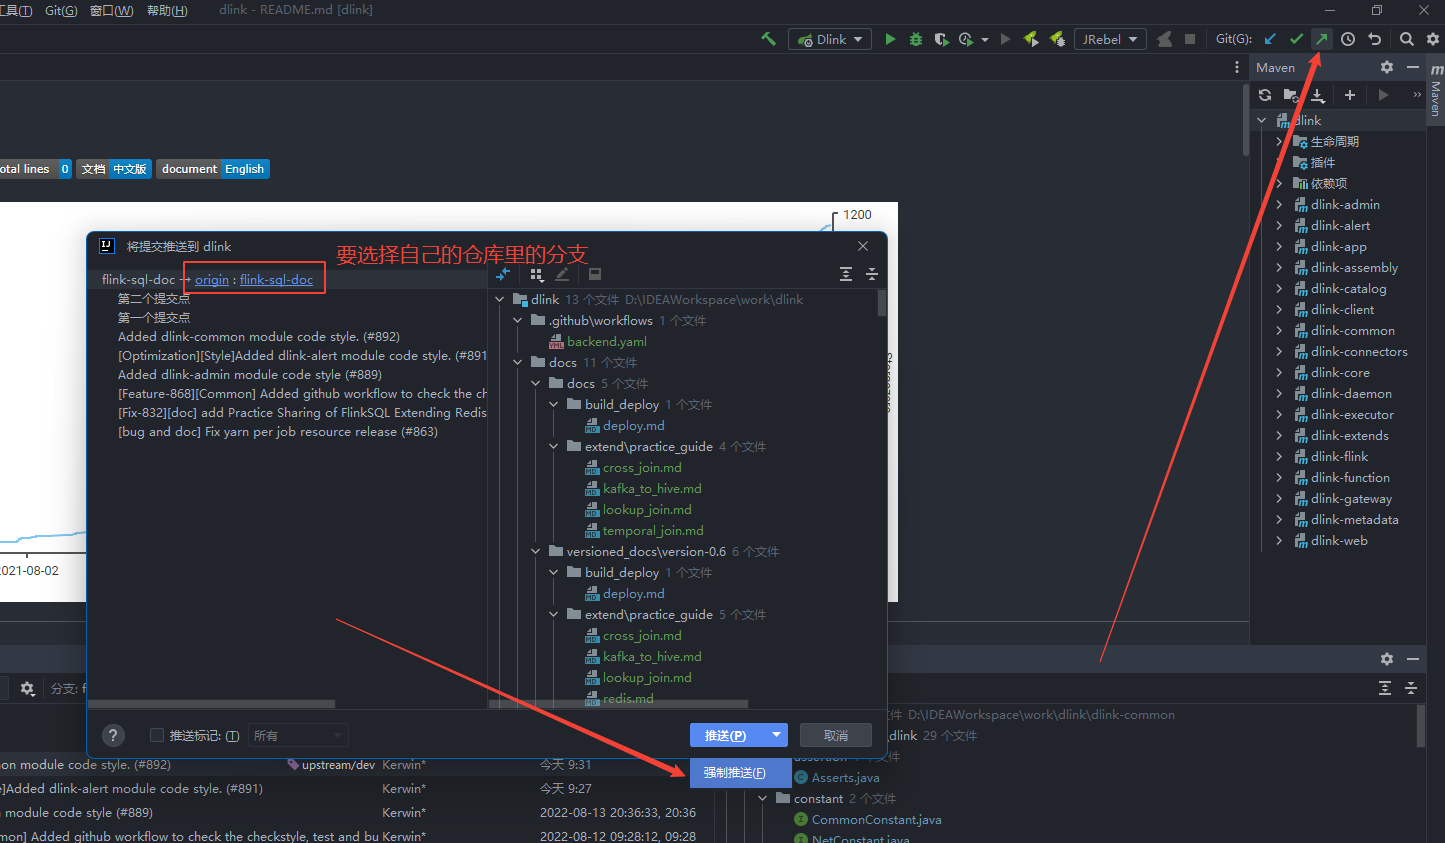Click the flink-sql-doc target branch link
The image size is (1445, 843).
(276, 279)
